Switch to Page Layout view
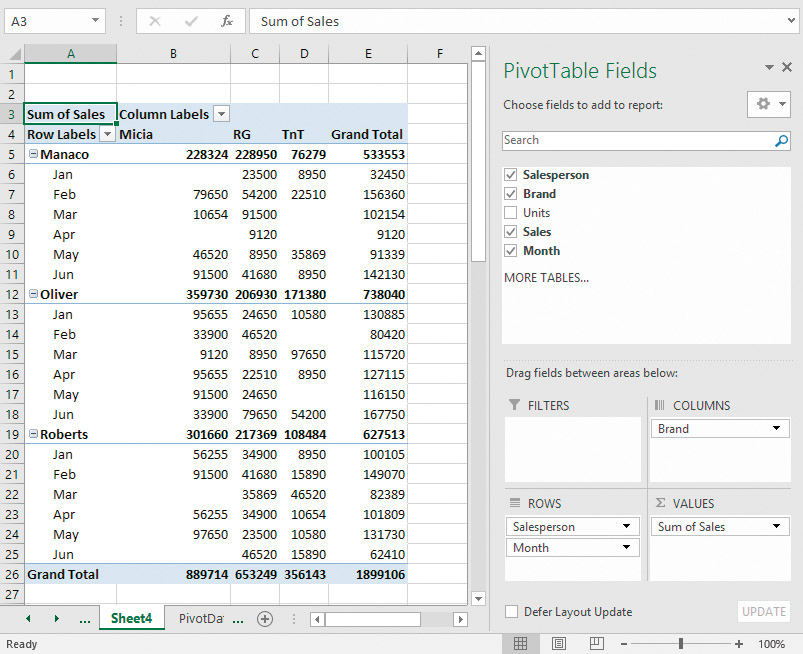Image resolution: width=803 pixels, height=654 pixels. tap(559, 644)
